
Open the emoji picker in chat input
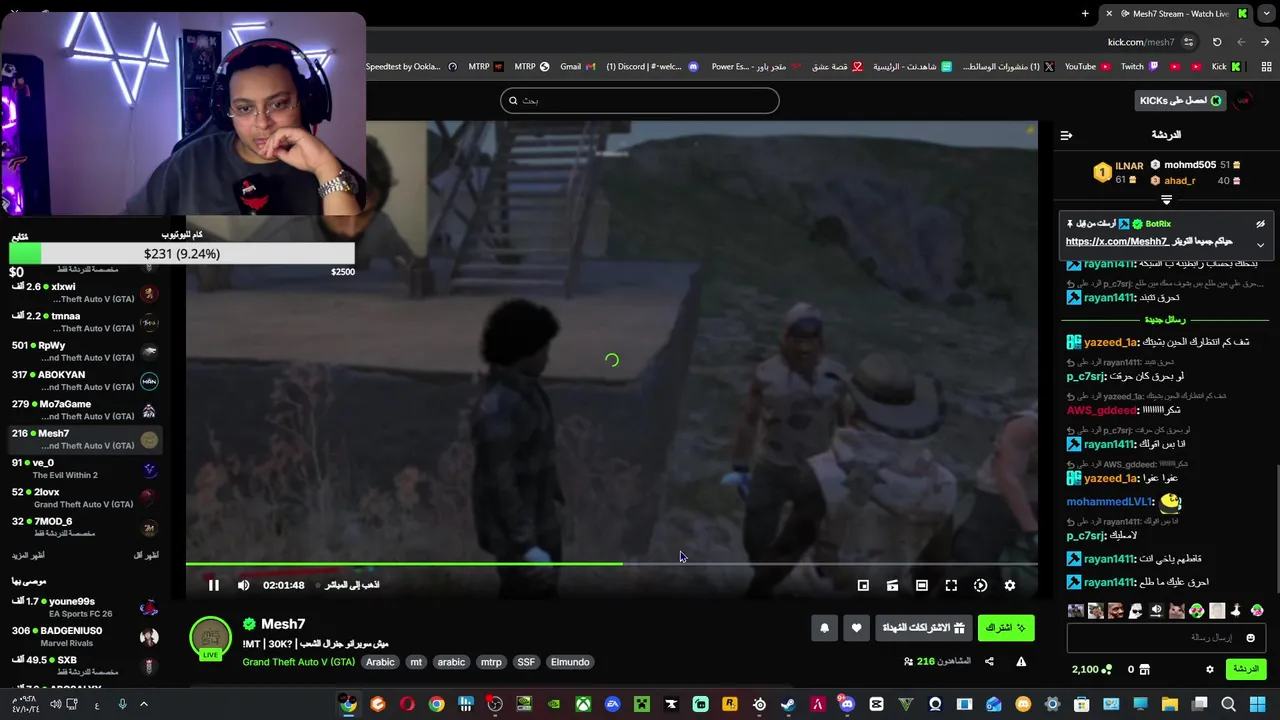[1250, 638]
